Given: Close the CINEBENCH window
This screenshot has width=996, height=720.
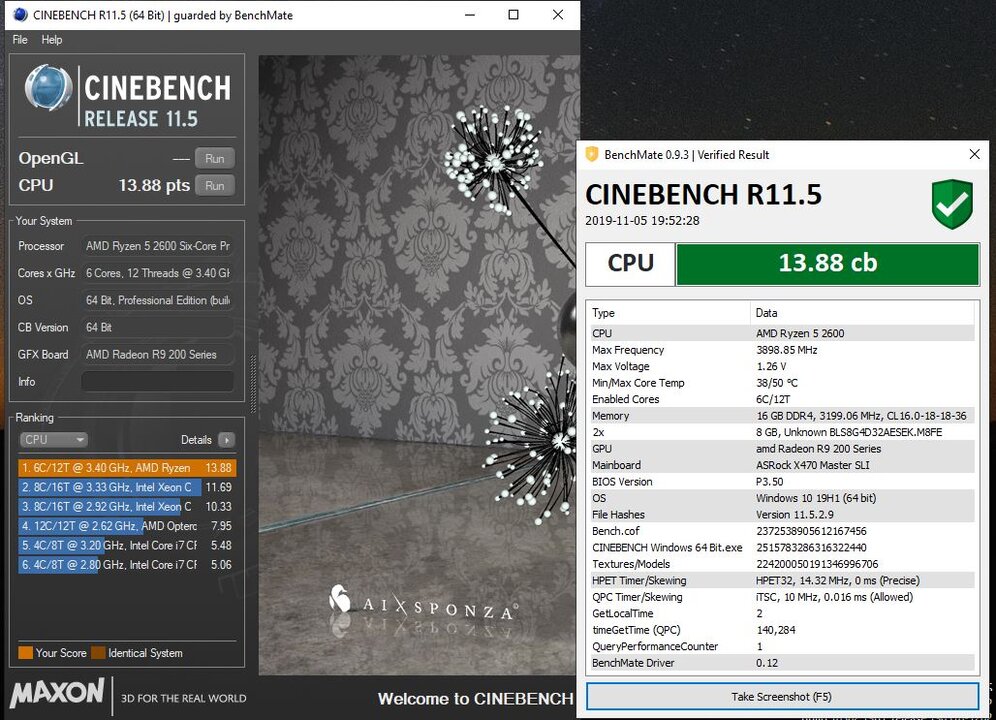Looking at the screenshot, I should [x=558, y=15].
